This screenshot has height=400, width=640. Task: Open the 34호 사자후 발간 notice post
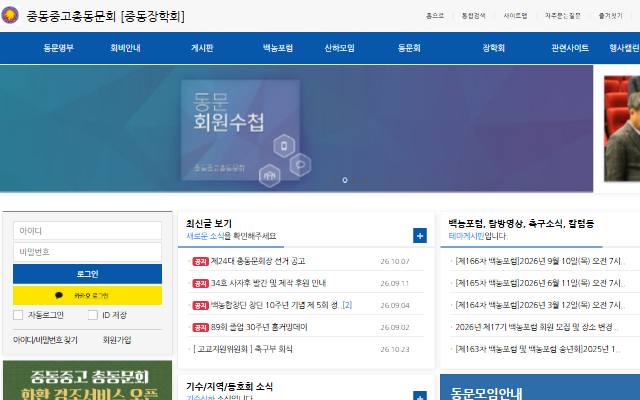(x=268, y=283)
